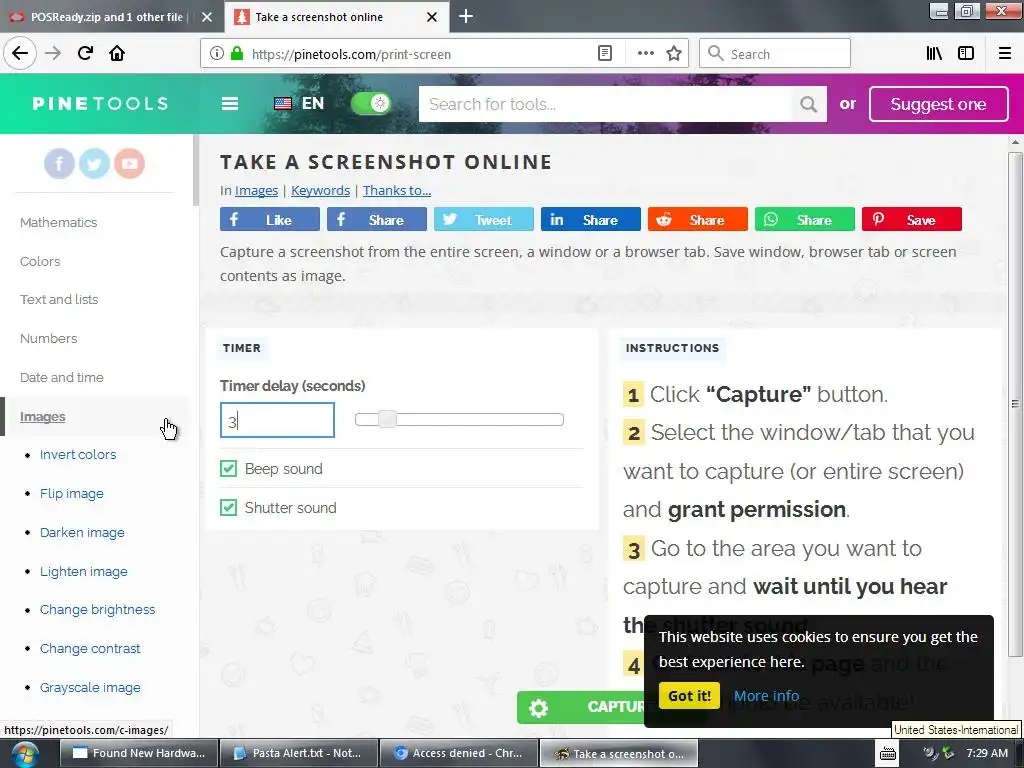The height and width of the screenshot is (768, 1024).
Task: Close the Take a screenshot online tab
Action: pyautogui.click(x=432, y=17)
